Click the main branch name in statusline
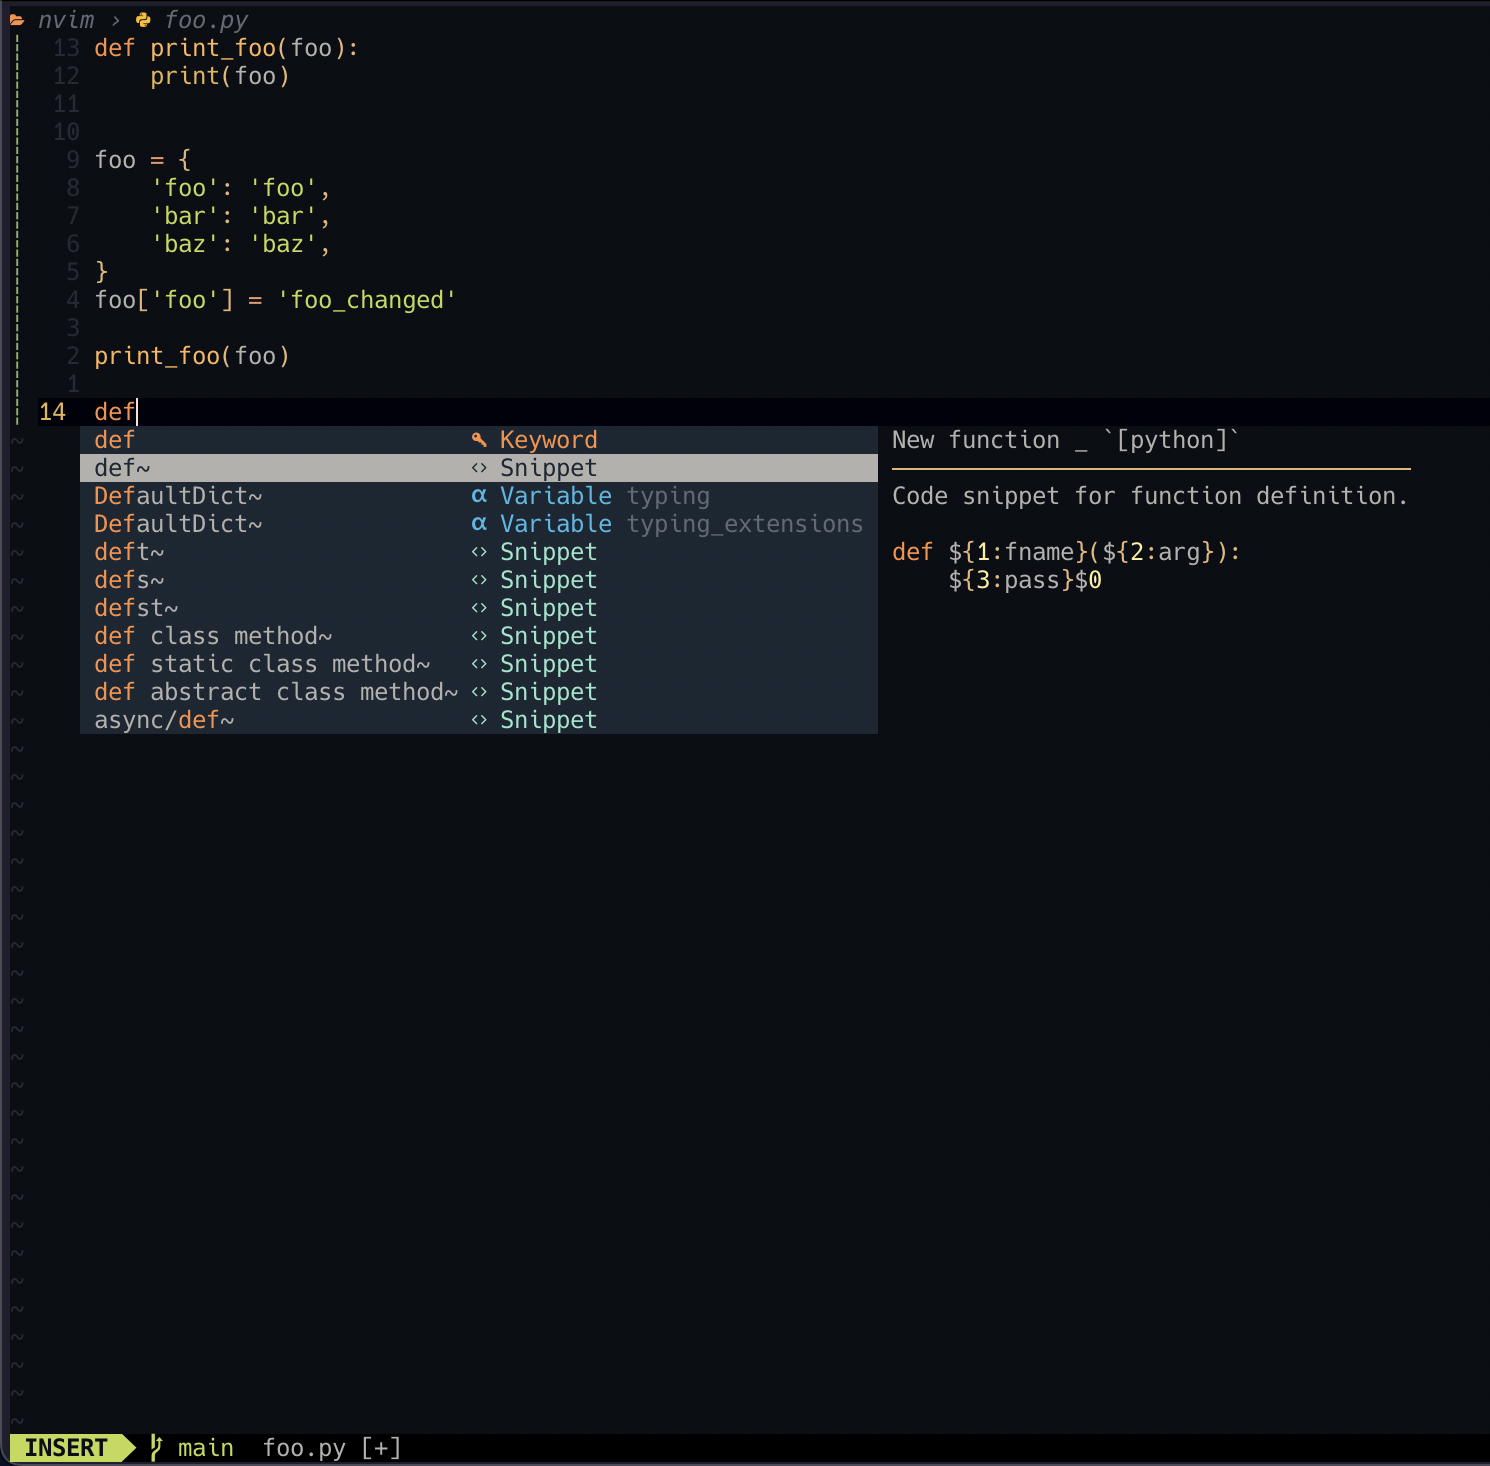The height and width of the screenshot is (1466, 1490). (x=205, y=1447)
